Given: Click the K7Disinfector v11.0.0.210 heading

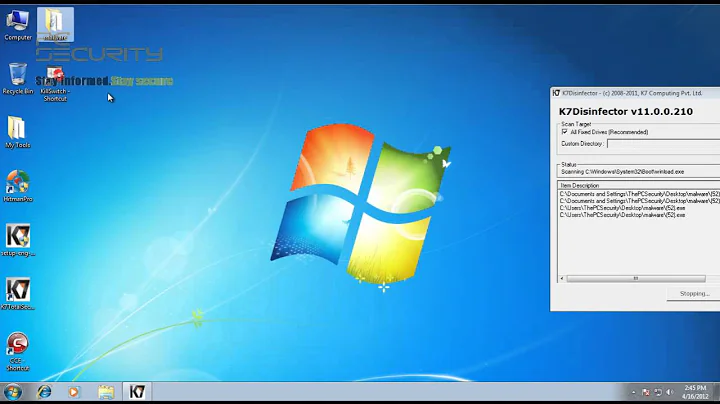Looking at the screenshot, I should coord(625,112).
